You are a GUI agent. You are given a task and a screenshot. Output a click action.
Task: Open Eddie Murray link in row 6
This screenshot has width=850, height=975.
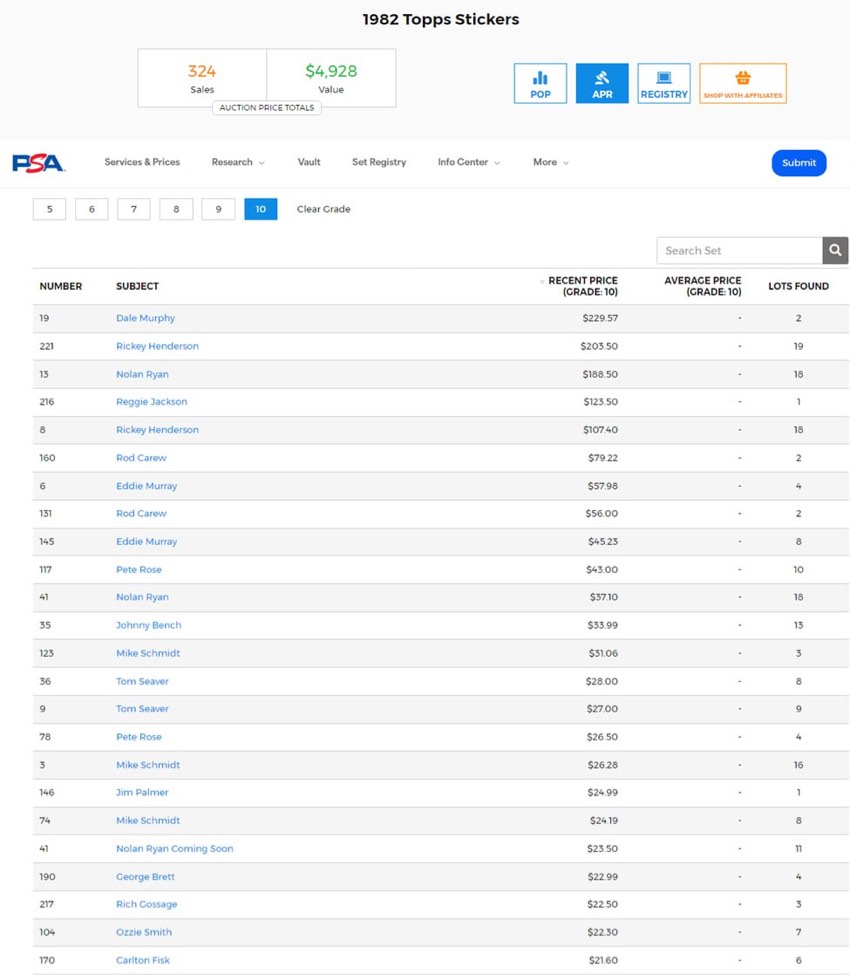tap(147, 486)
